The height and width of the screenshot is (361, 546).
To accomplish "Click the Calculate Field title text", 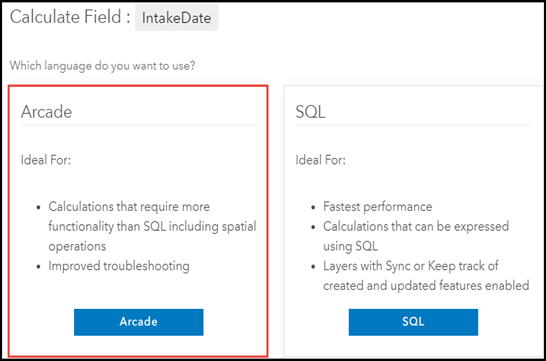I will pos(70,17).
